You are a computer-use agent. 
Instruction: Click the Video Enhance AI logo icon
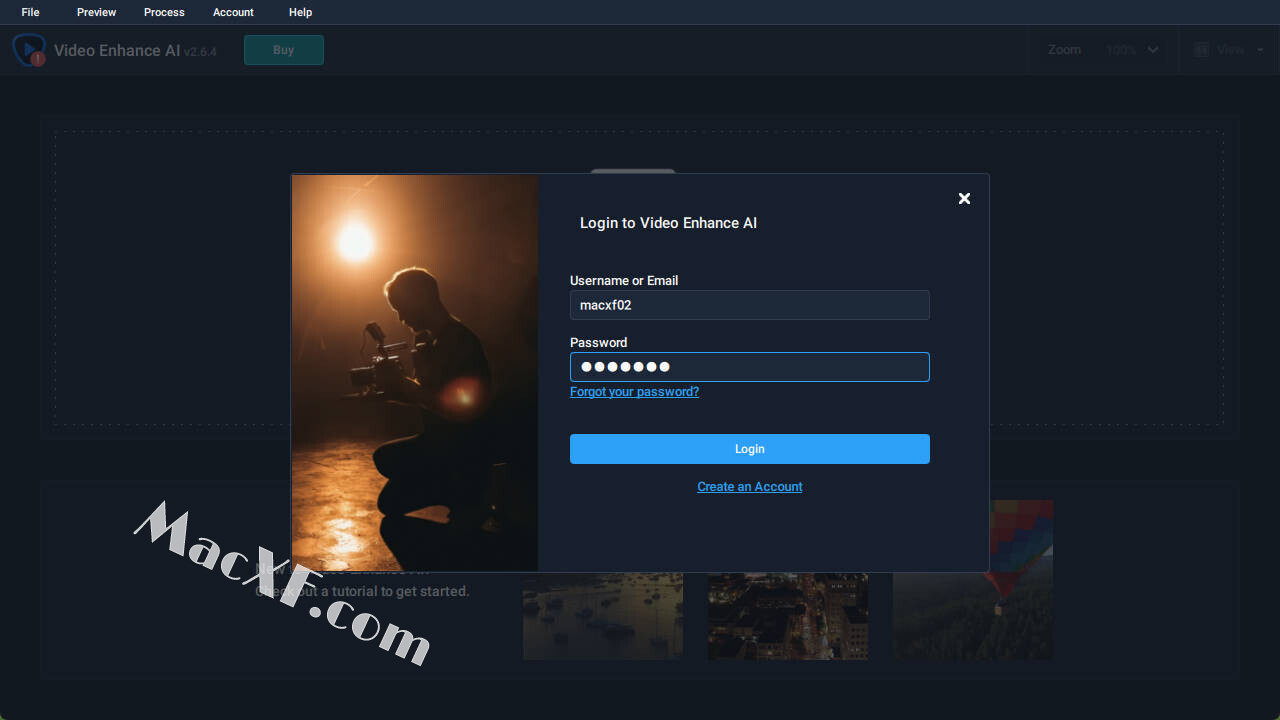[29, 50]
